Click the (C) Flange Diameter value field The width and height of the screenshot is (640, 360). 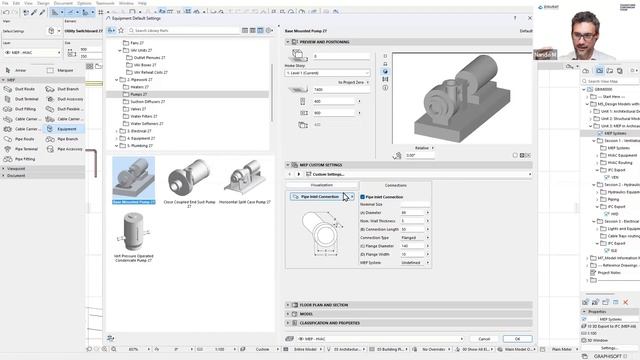(412, 246)
